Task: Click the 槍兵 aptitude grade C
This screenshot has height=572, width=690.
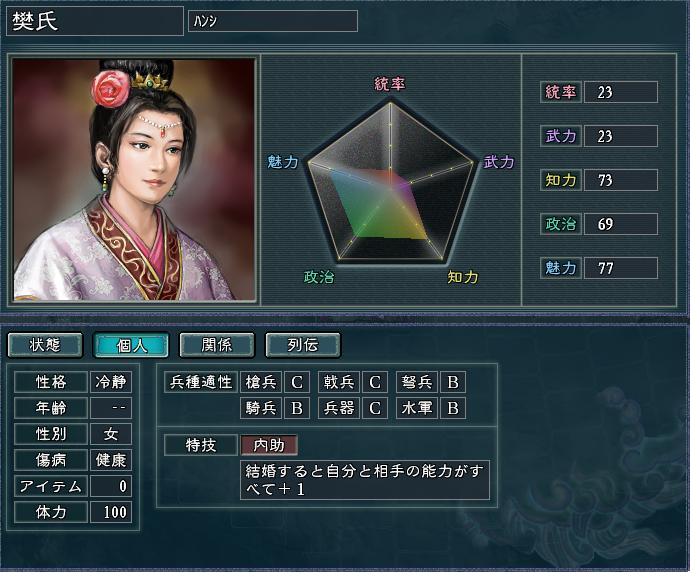Action: 297,382
